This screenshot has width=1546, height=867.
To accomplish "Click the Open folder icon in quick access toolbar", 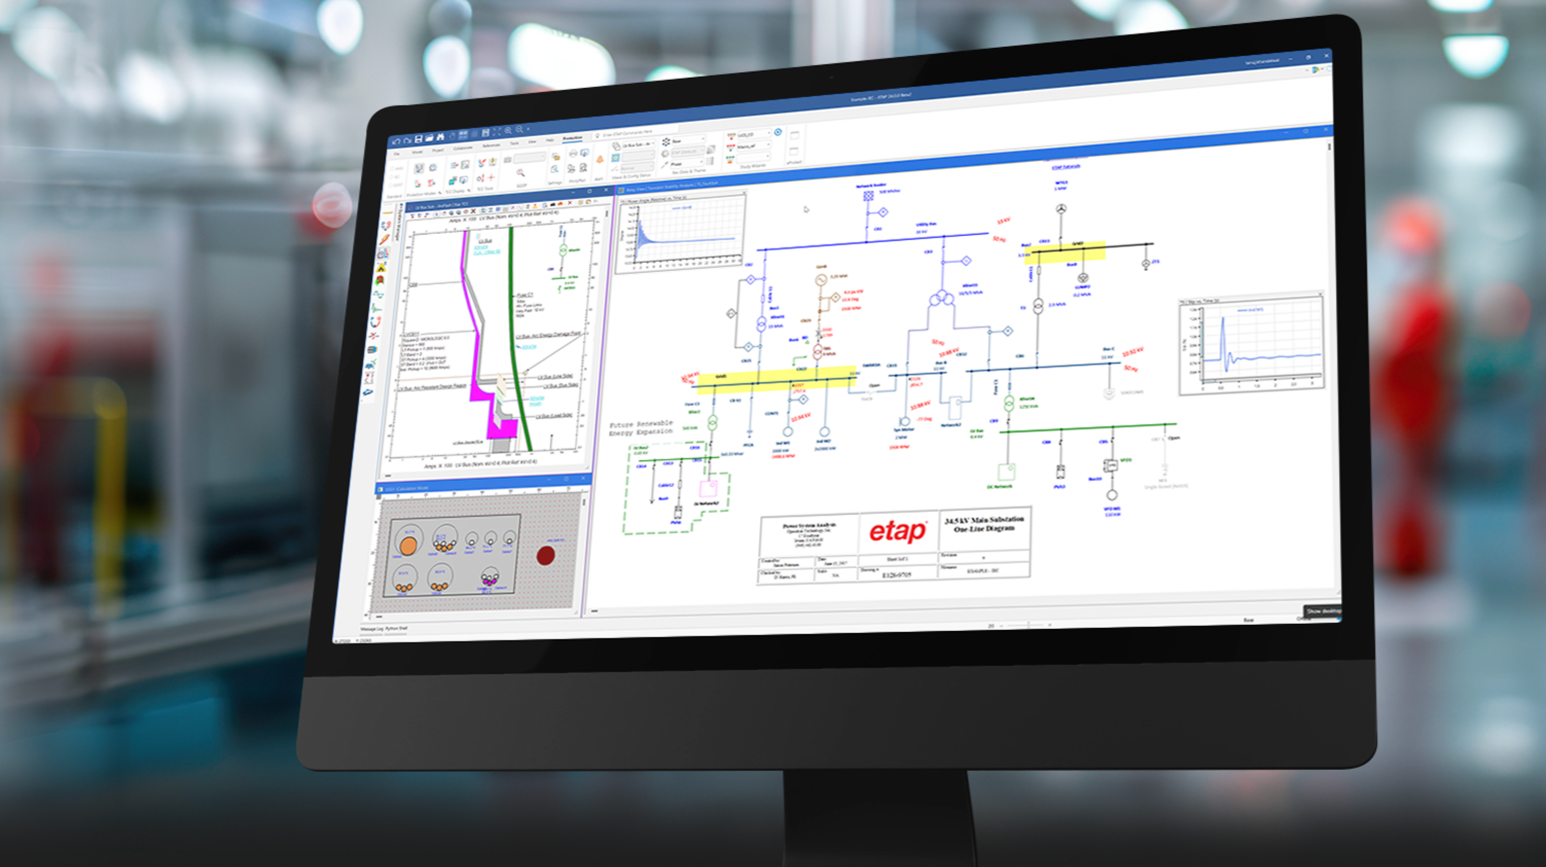I will pyautogui.click(x=429, y=138).
